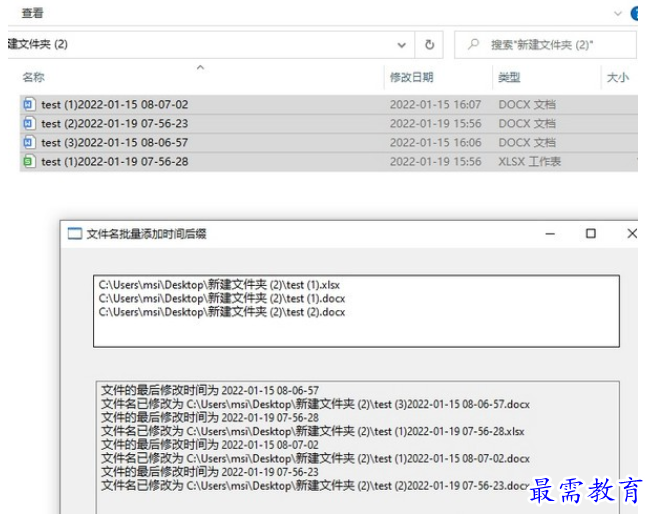Screen dimensions: 651x522
Task: Click the search box for 新建文件夹 (2)
Action: click(x=545, y=45)
